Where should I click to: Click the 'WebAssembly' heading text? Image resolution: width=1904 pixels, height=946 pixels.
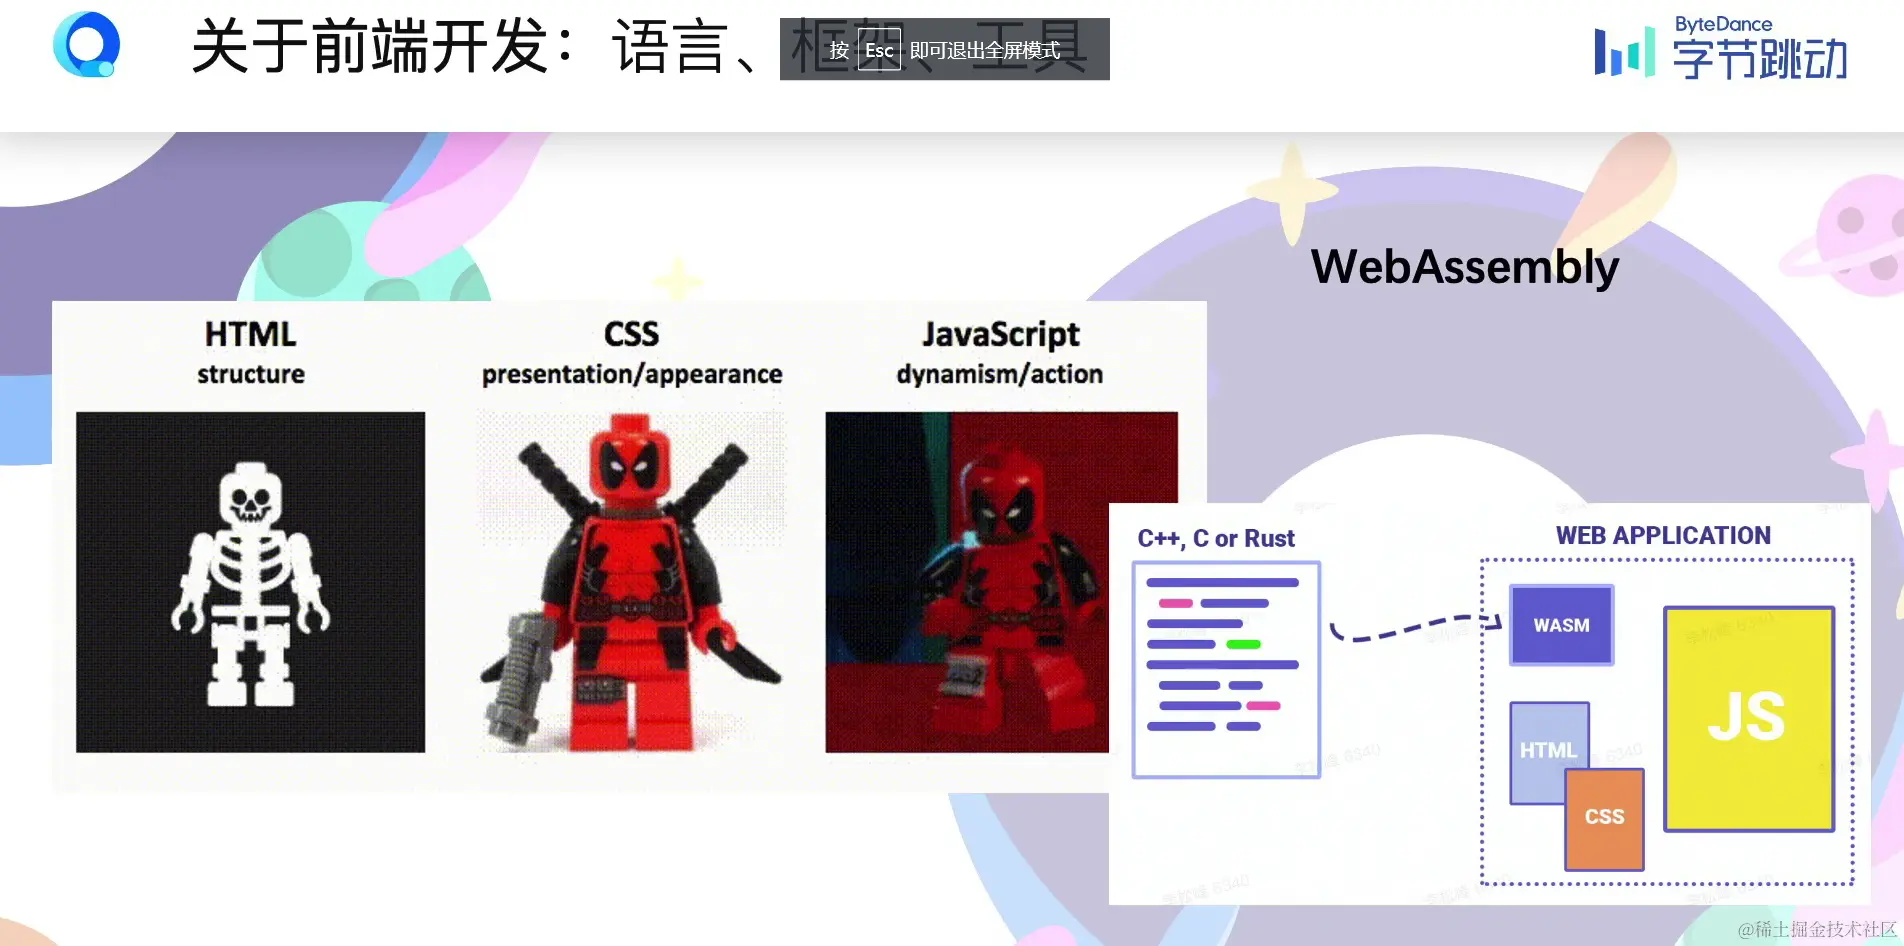pos(1464,267)
